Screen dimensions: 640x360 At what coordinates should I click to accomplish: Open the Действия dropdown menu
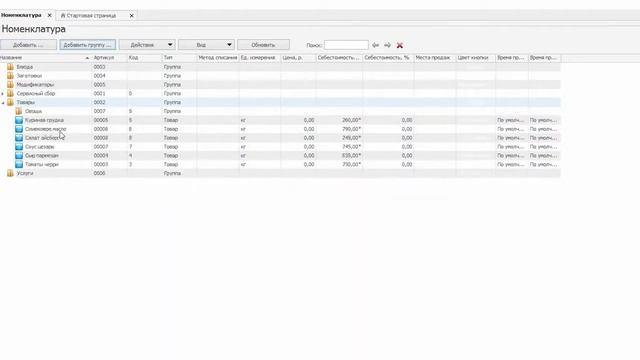(x=147, y=45)
